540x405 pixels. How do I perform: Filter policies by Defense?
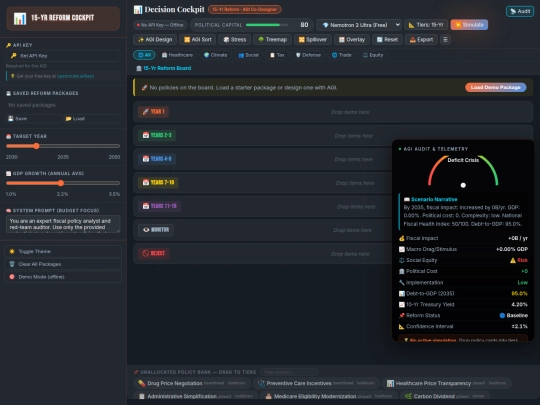click(x=308, y=55)
